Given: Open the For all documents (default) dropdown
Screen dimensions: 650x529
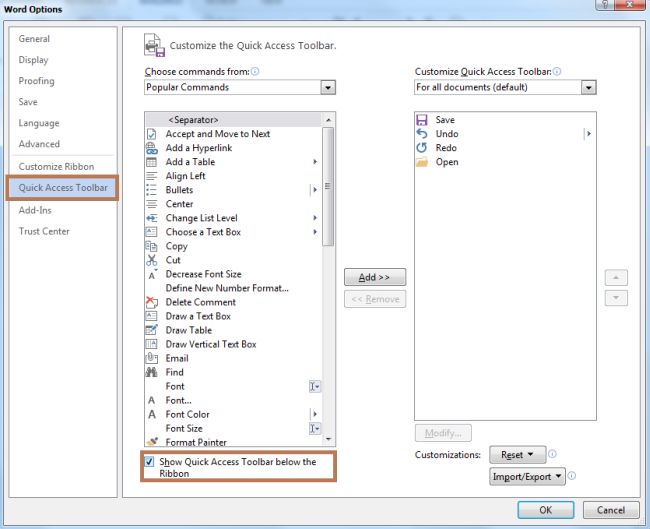Looking at the screenshot, I should 589,87.
